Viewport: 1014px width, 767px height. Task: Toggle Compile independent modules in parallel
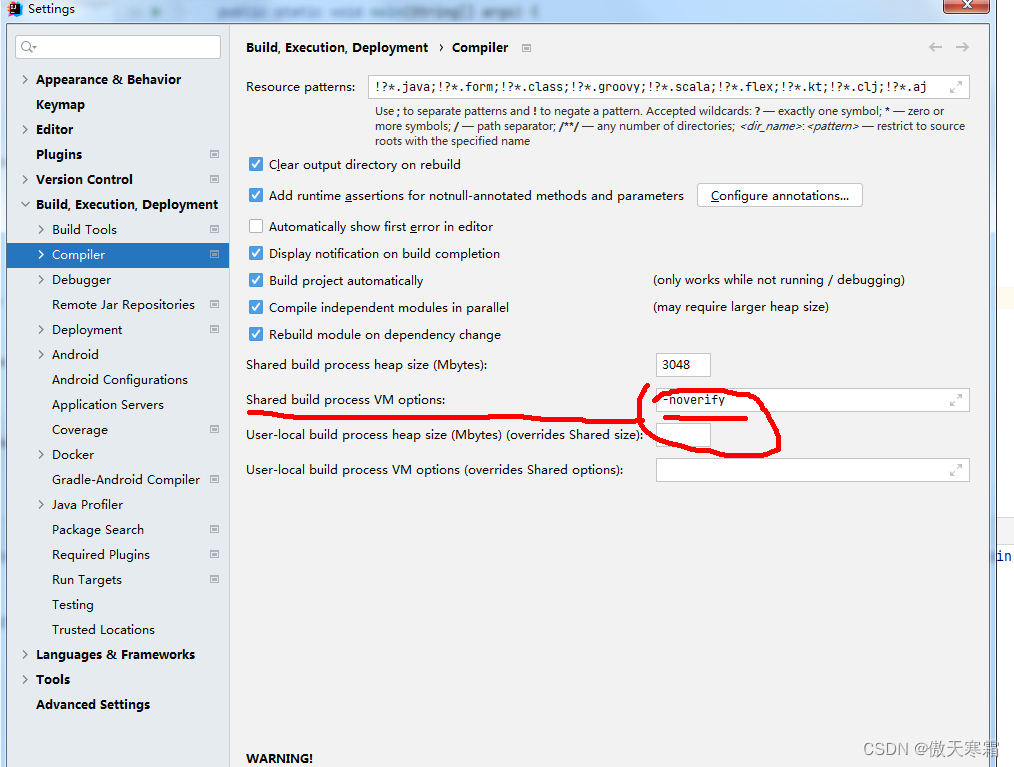(256, 307)
